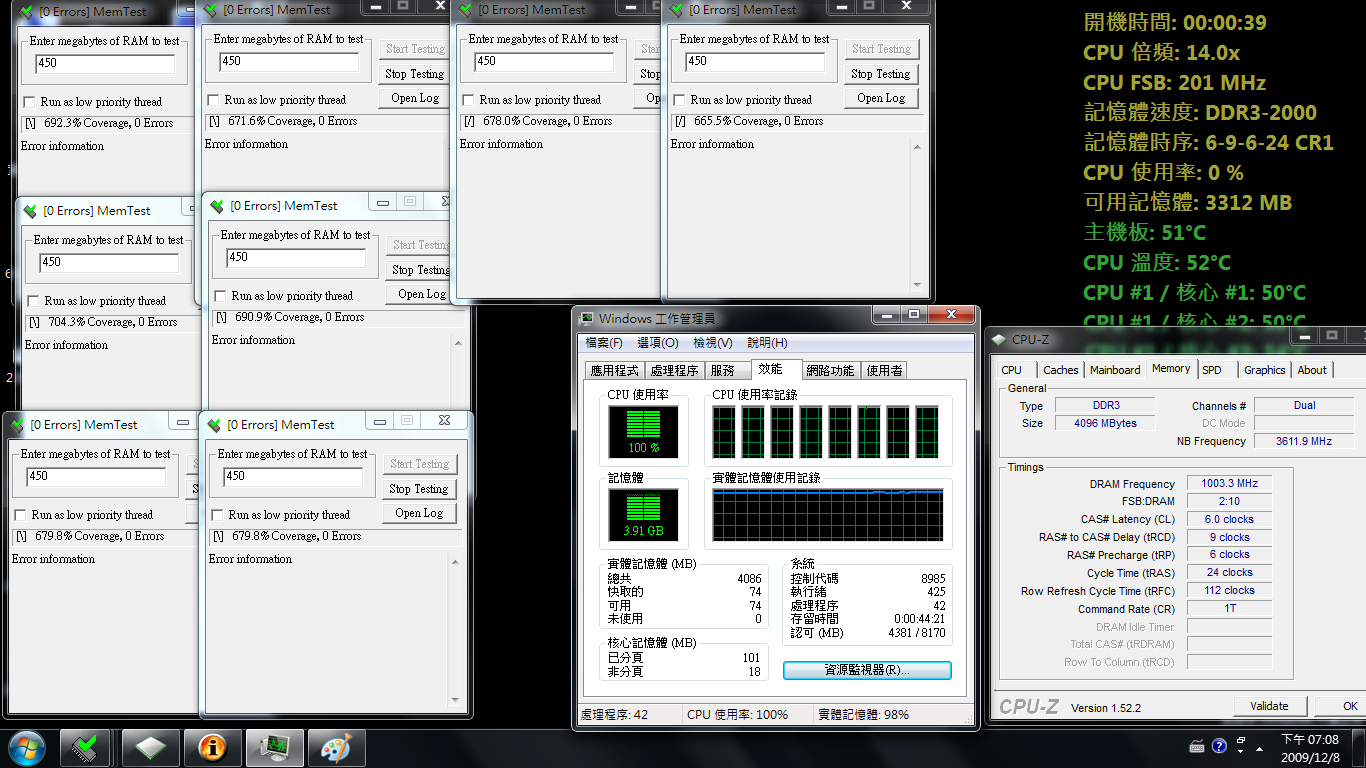Click scroll-up arrow in 665.5% MemTest error box

[x=917, y=147]
